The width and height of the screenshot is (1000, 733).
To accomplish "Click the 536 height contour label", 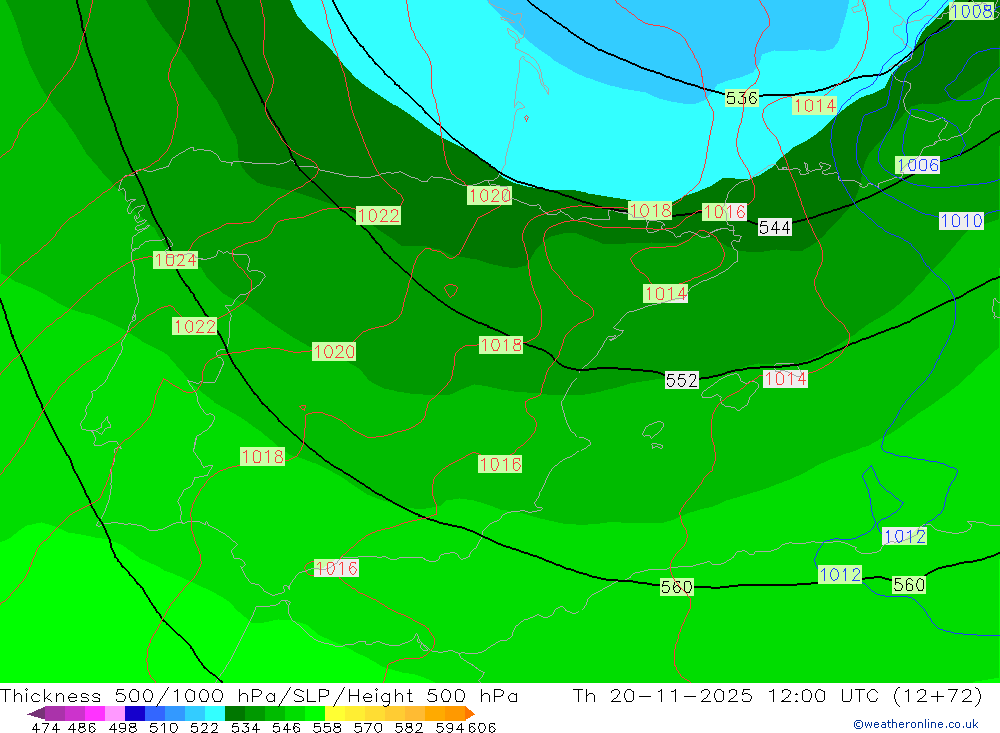I will click(742, 98).
